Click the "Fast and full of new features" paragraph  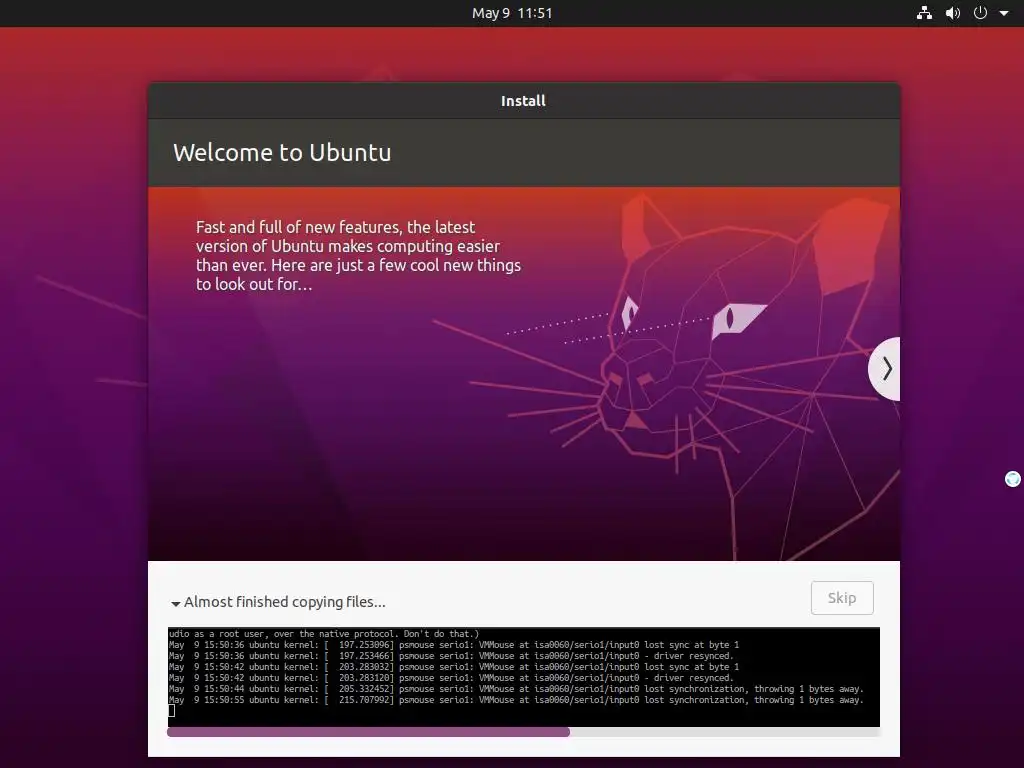358,255
